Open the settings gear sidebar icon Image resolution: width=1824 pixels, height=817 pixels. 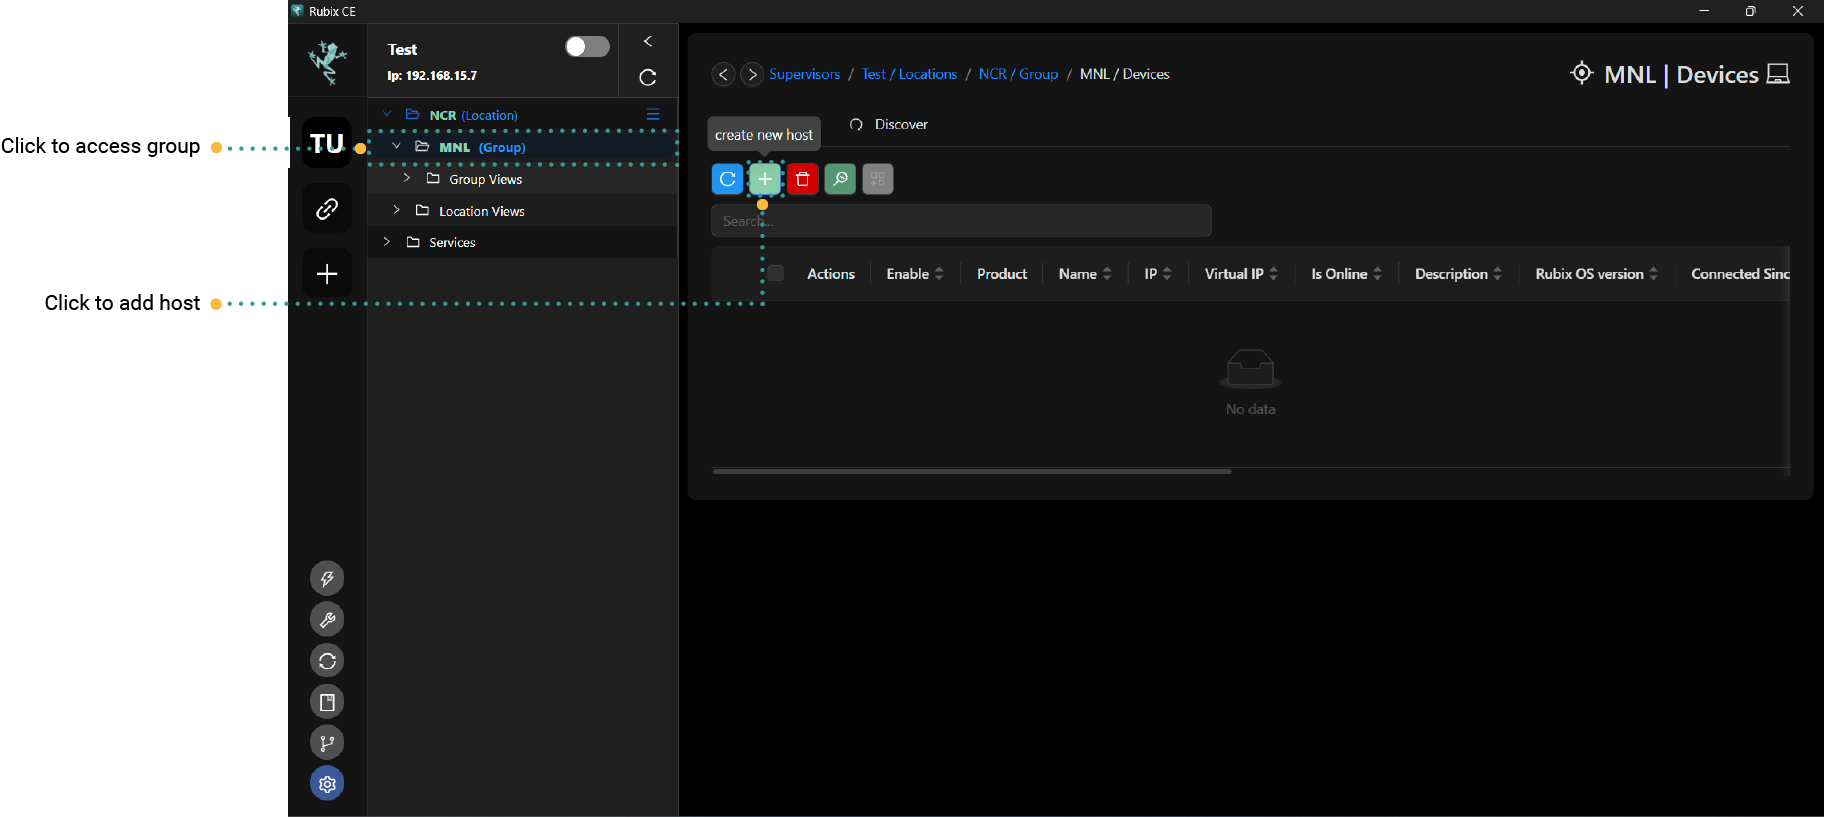pos(327,783)
